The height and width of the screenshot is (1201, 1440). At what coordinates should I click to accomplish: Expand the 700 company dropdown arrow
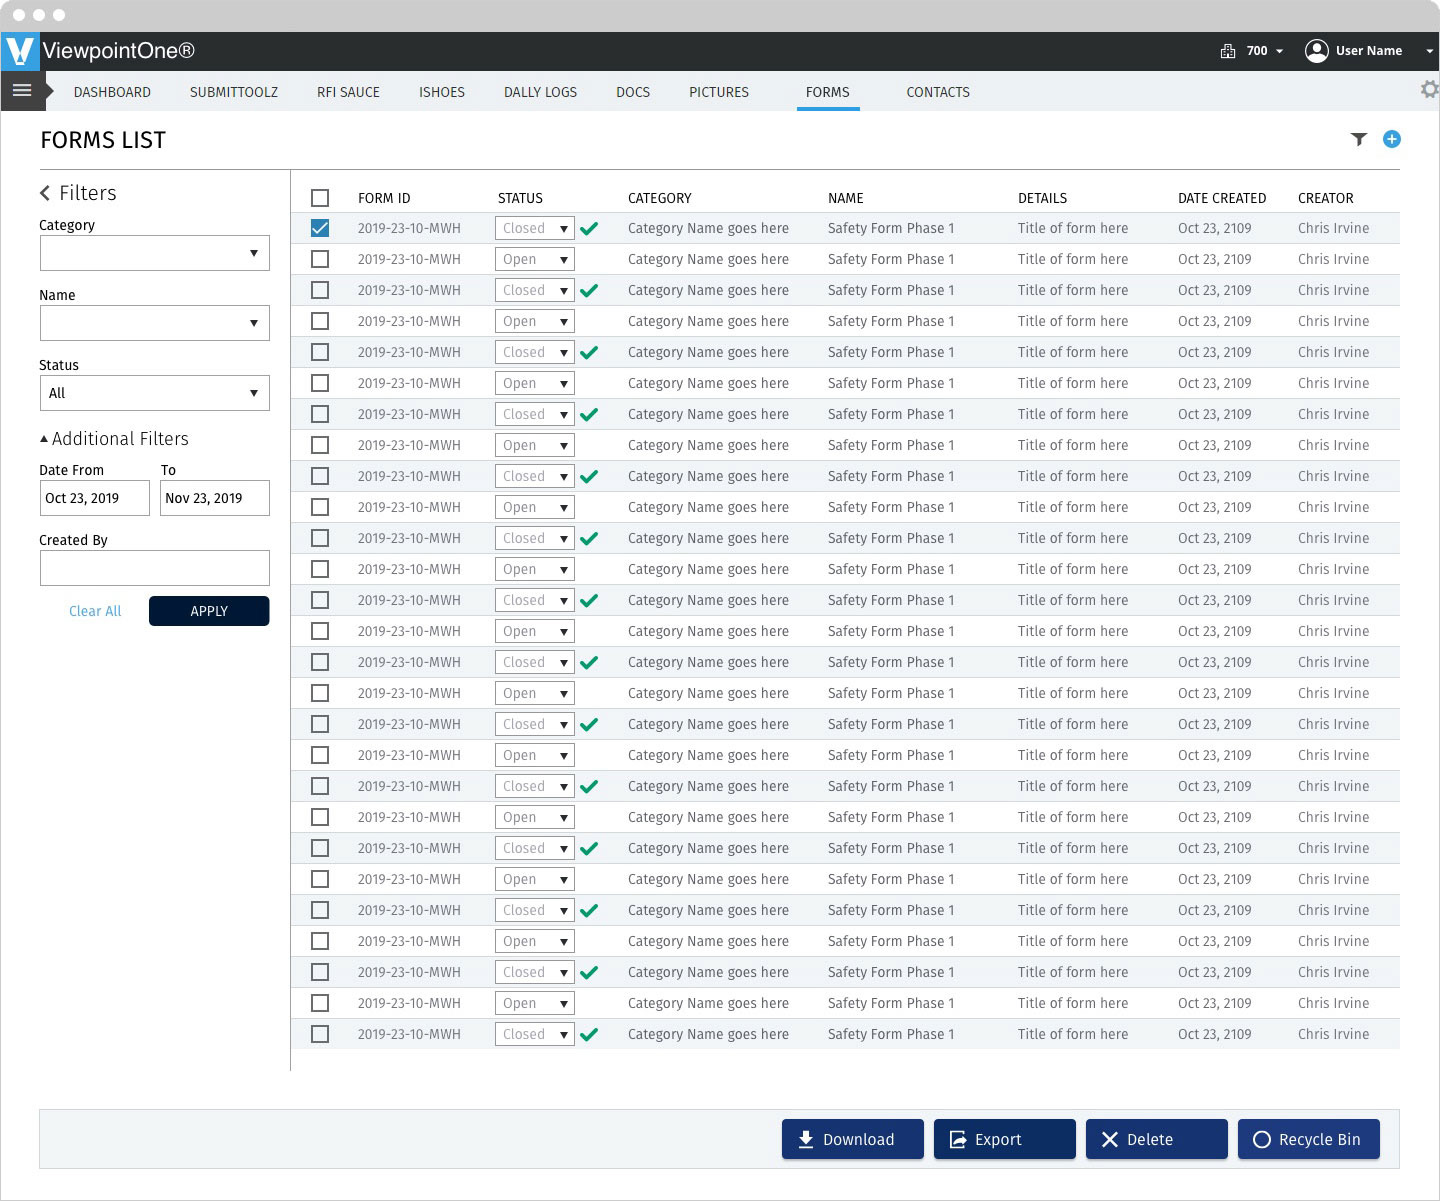[1279, 51]
